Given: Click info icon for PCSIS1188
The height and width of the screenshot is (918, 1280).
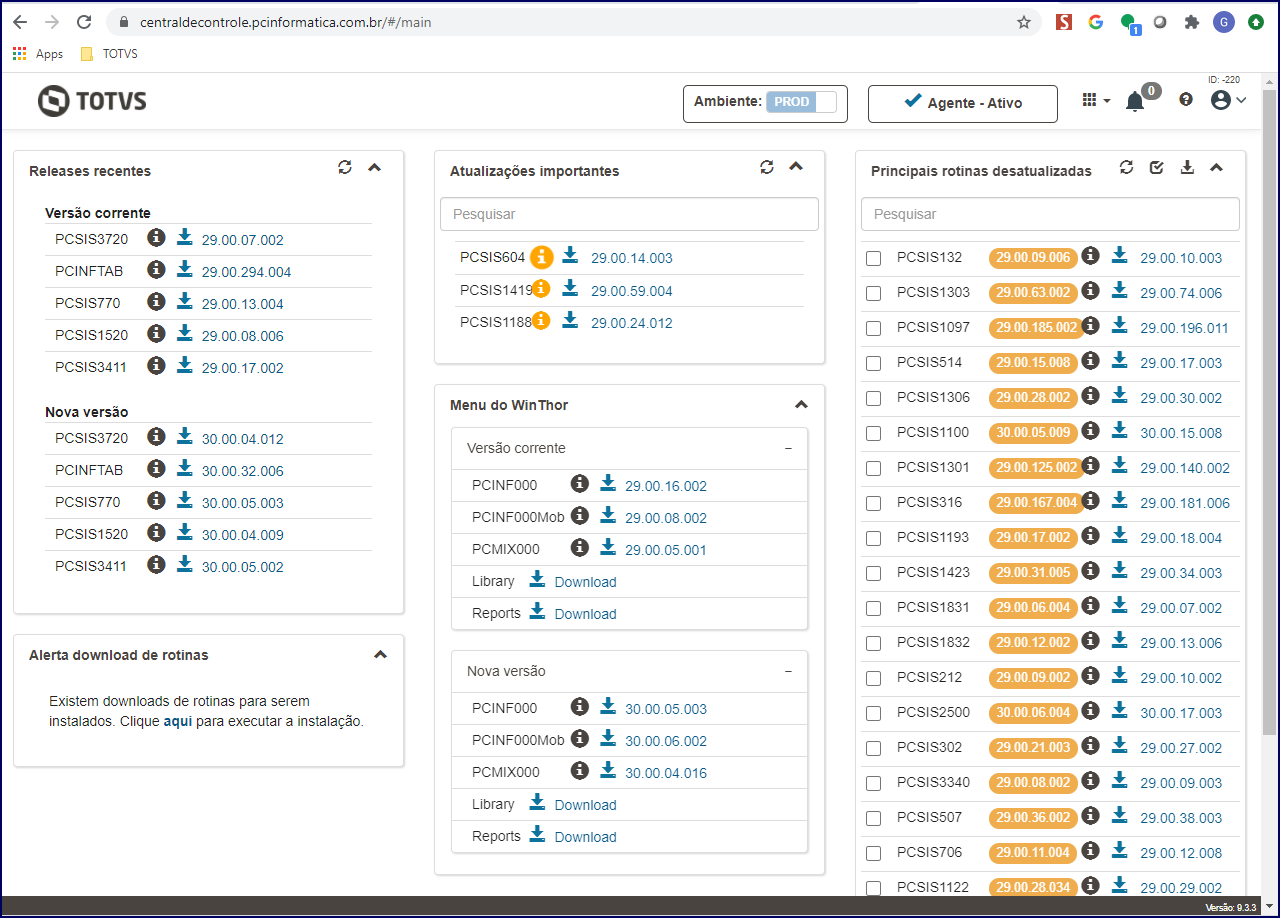Looking at the screenshot, I should 541,321.
